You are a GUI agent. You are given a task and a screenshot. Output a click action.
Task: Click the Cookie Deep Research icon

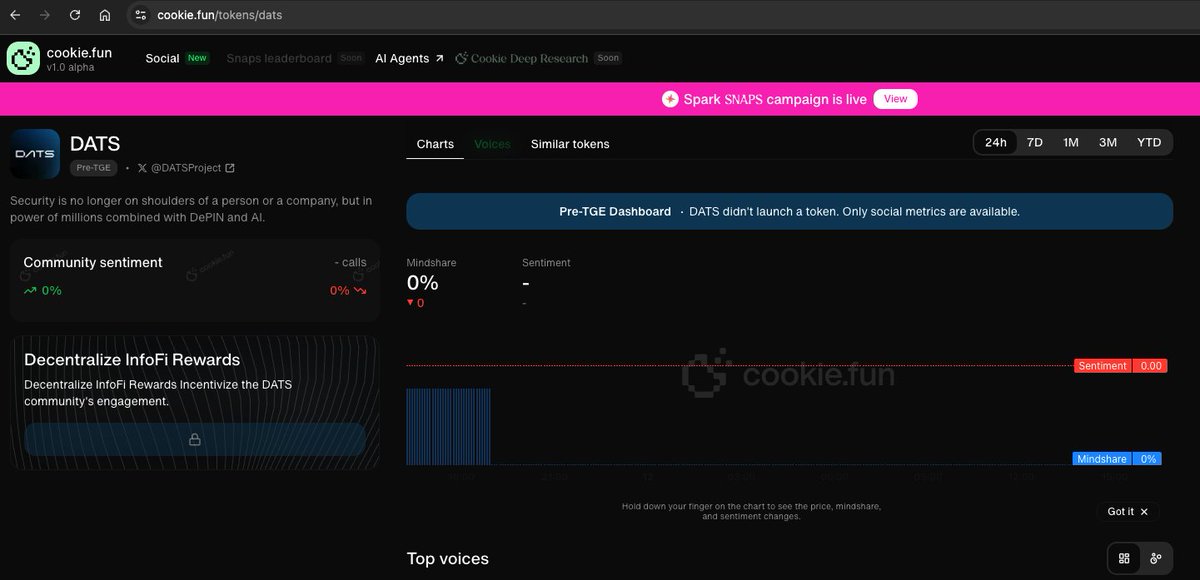(x=461, y=58)
